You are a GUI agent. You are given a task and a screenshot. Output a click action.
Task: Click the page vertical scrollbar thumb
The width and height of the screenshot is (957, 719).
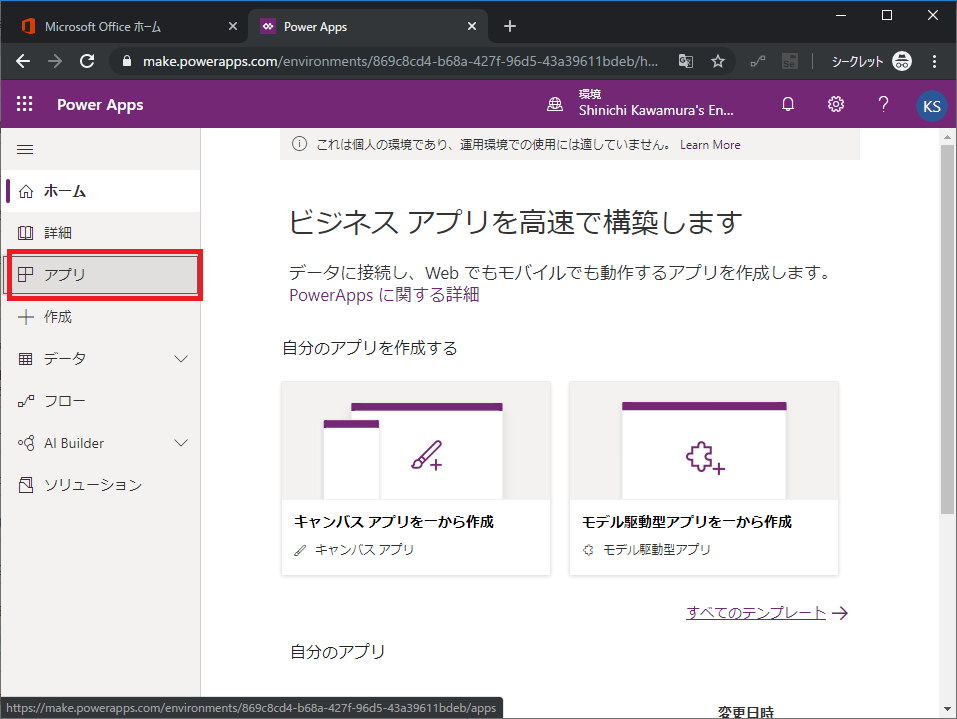pos(947,328)
